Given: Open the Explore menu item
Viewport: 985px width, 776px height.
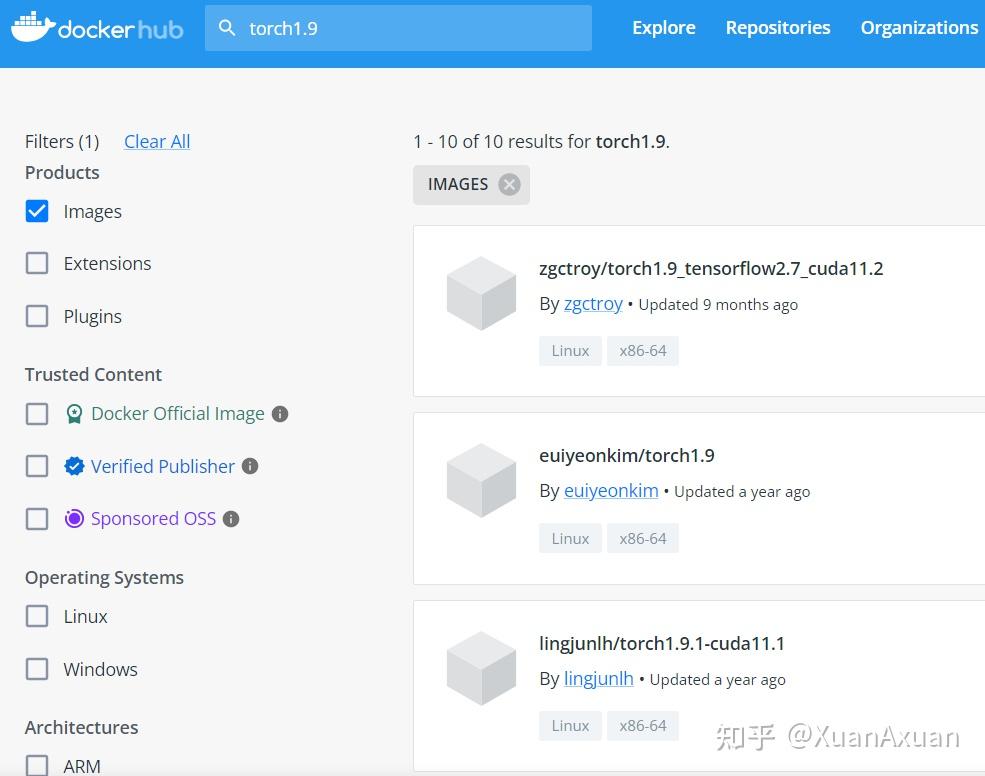Looking at the screenshot, I should pyautogui.click(x=663, y=28).
